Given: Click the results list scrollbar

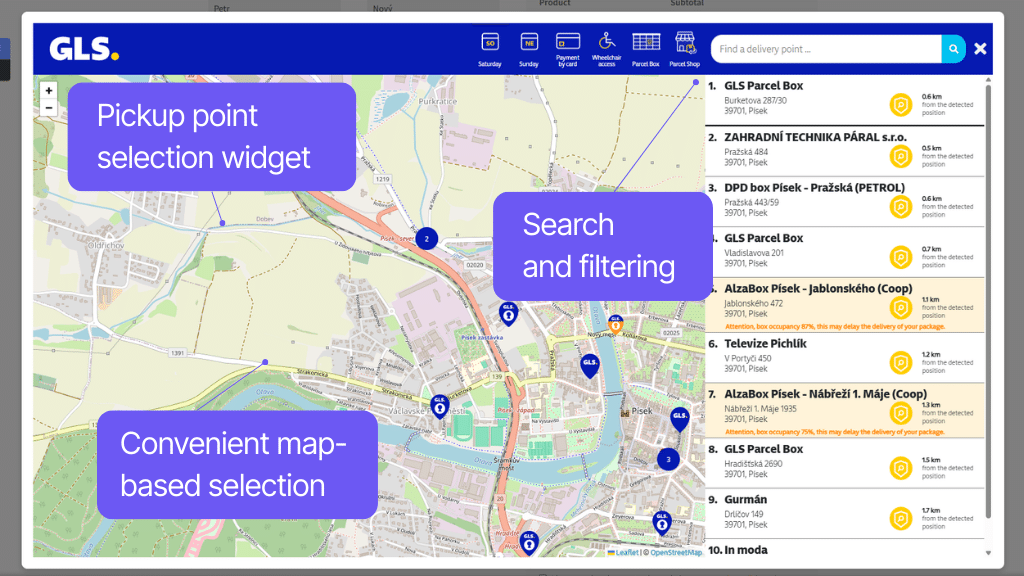Looking at the screenshot, I should (x=988, y=300).
